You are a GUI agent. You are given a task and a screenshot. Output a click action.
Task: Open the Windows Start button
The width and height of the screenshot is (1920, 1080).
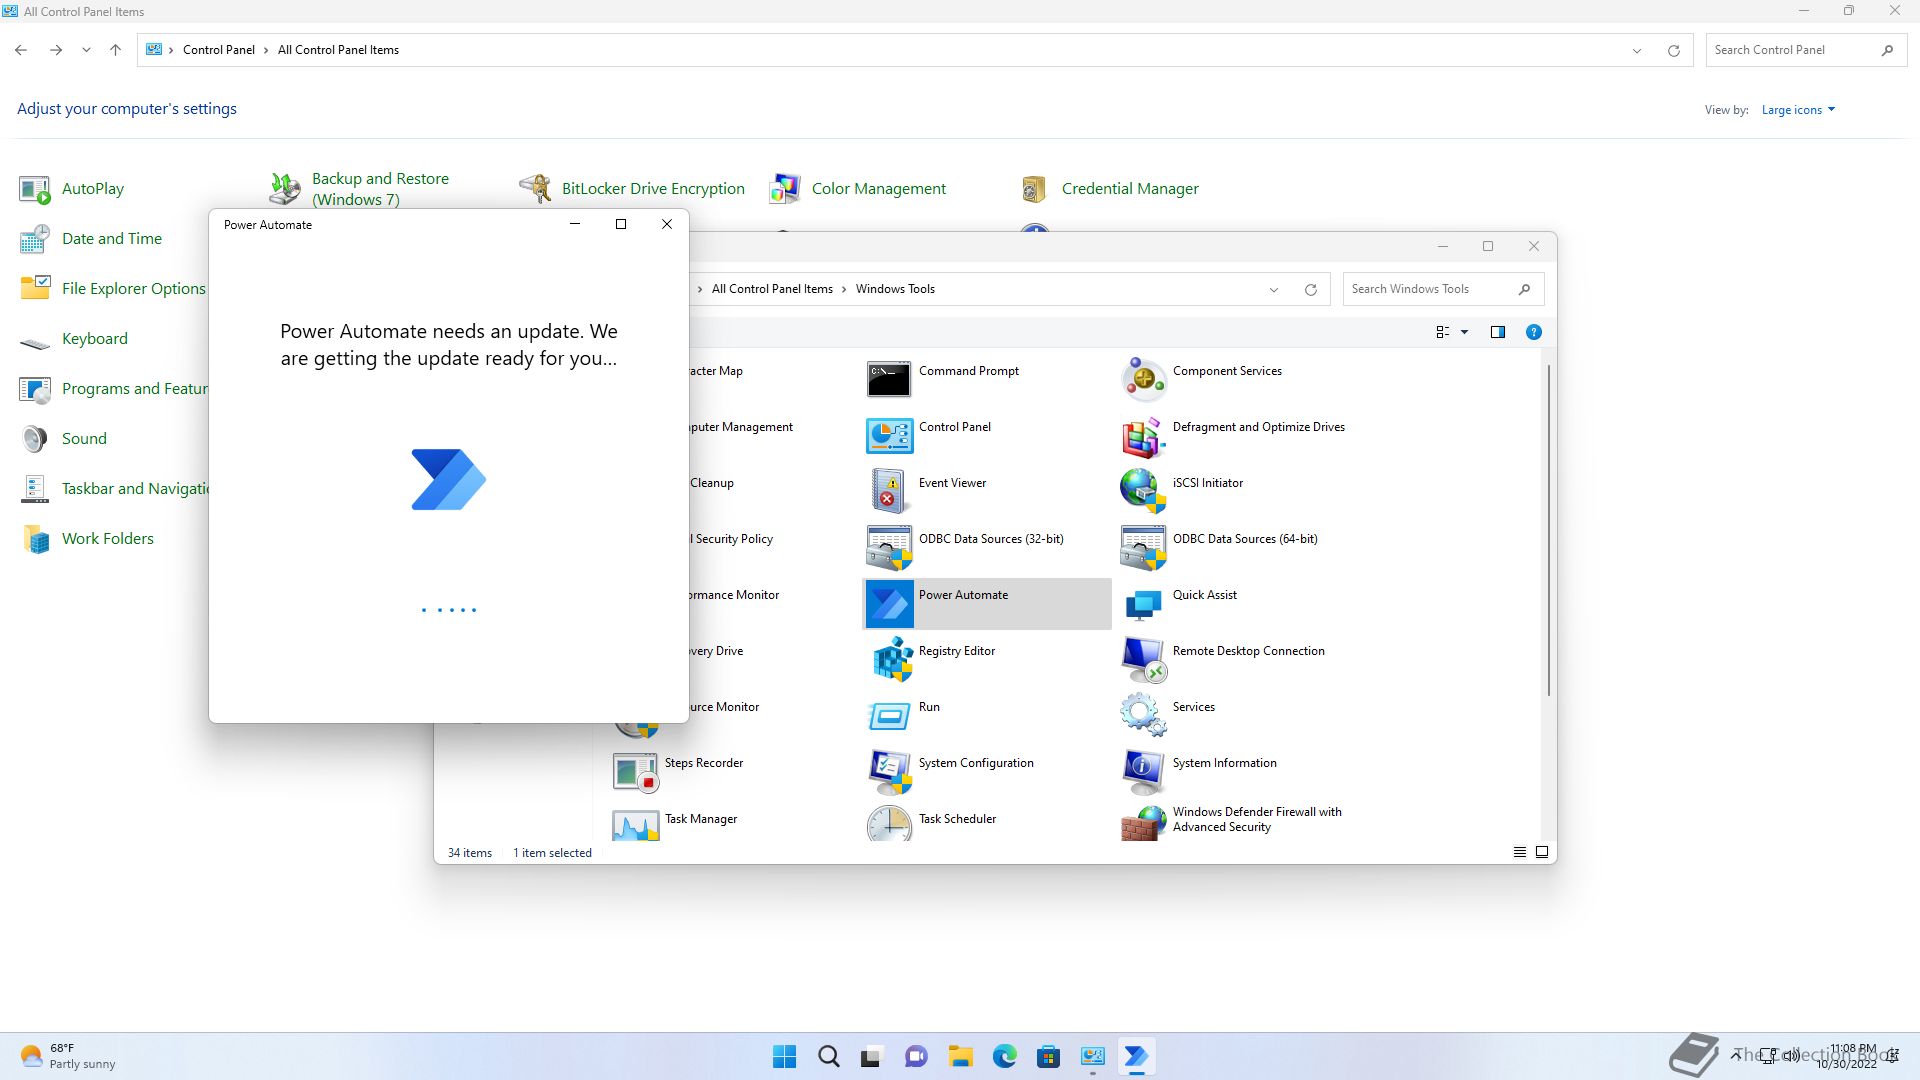(785, 1056)
